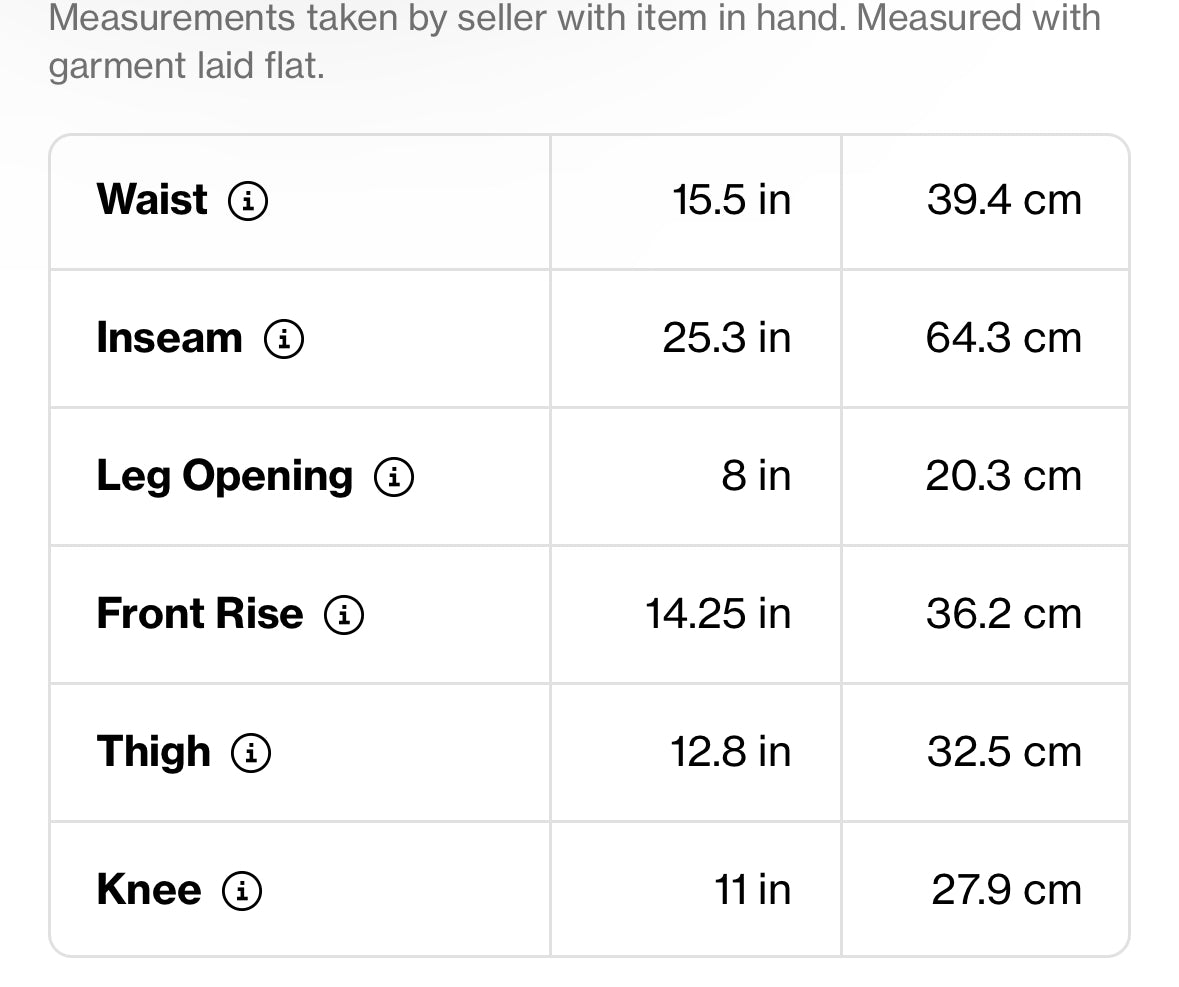The image size is (1179, 987).
Task: Open the Inseam info icon
Action: (284, 339)
